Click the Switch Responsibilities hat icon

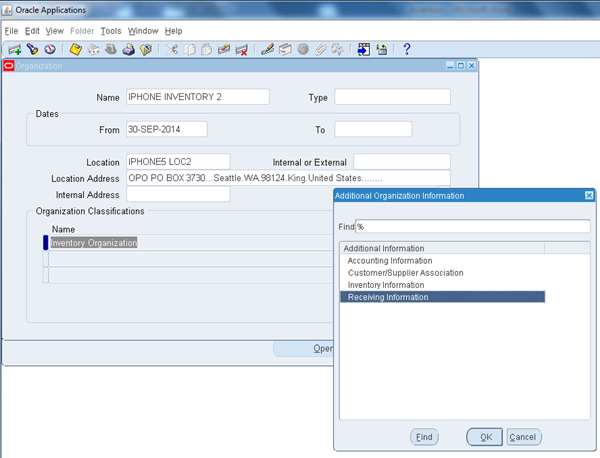[x=111, y=49]
